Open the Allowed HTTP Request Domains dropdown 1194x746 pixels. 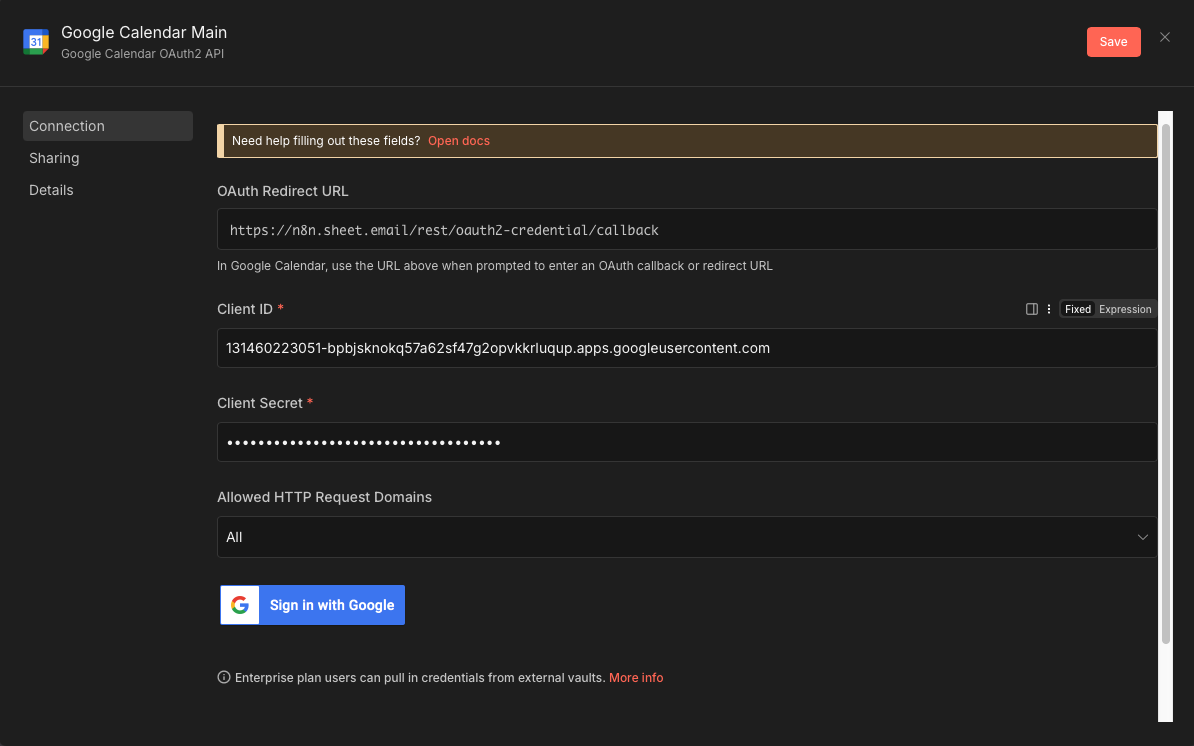coord(687,537)
